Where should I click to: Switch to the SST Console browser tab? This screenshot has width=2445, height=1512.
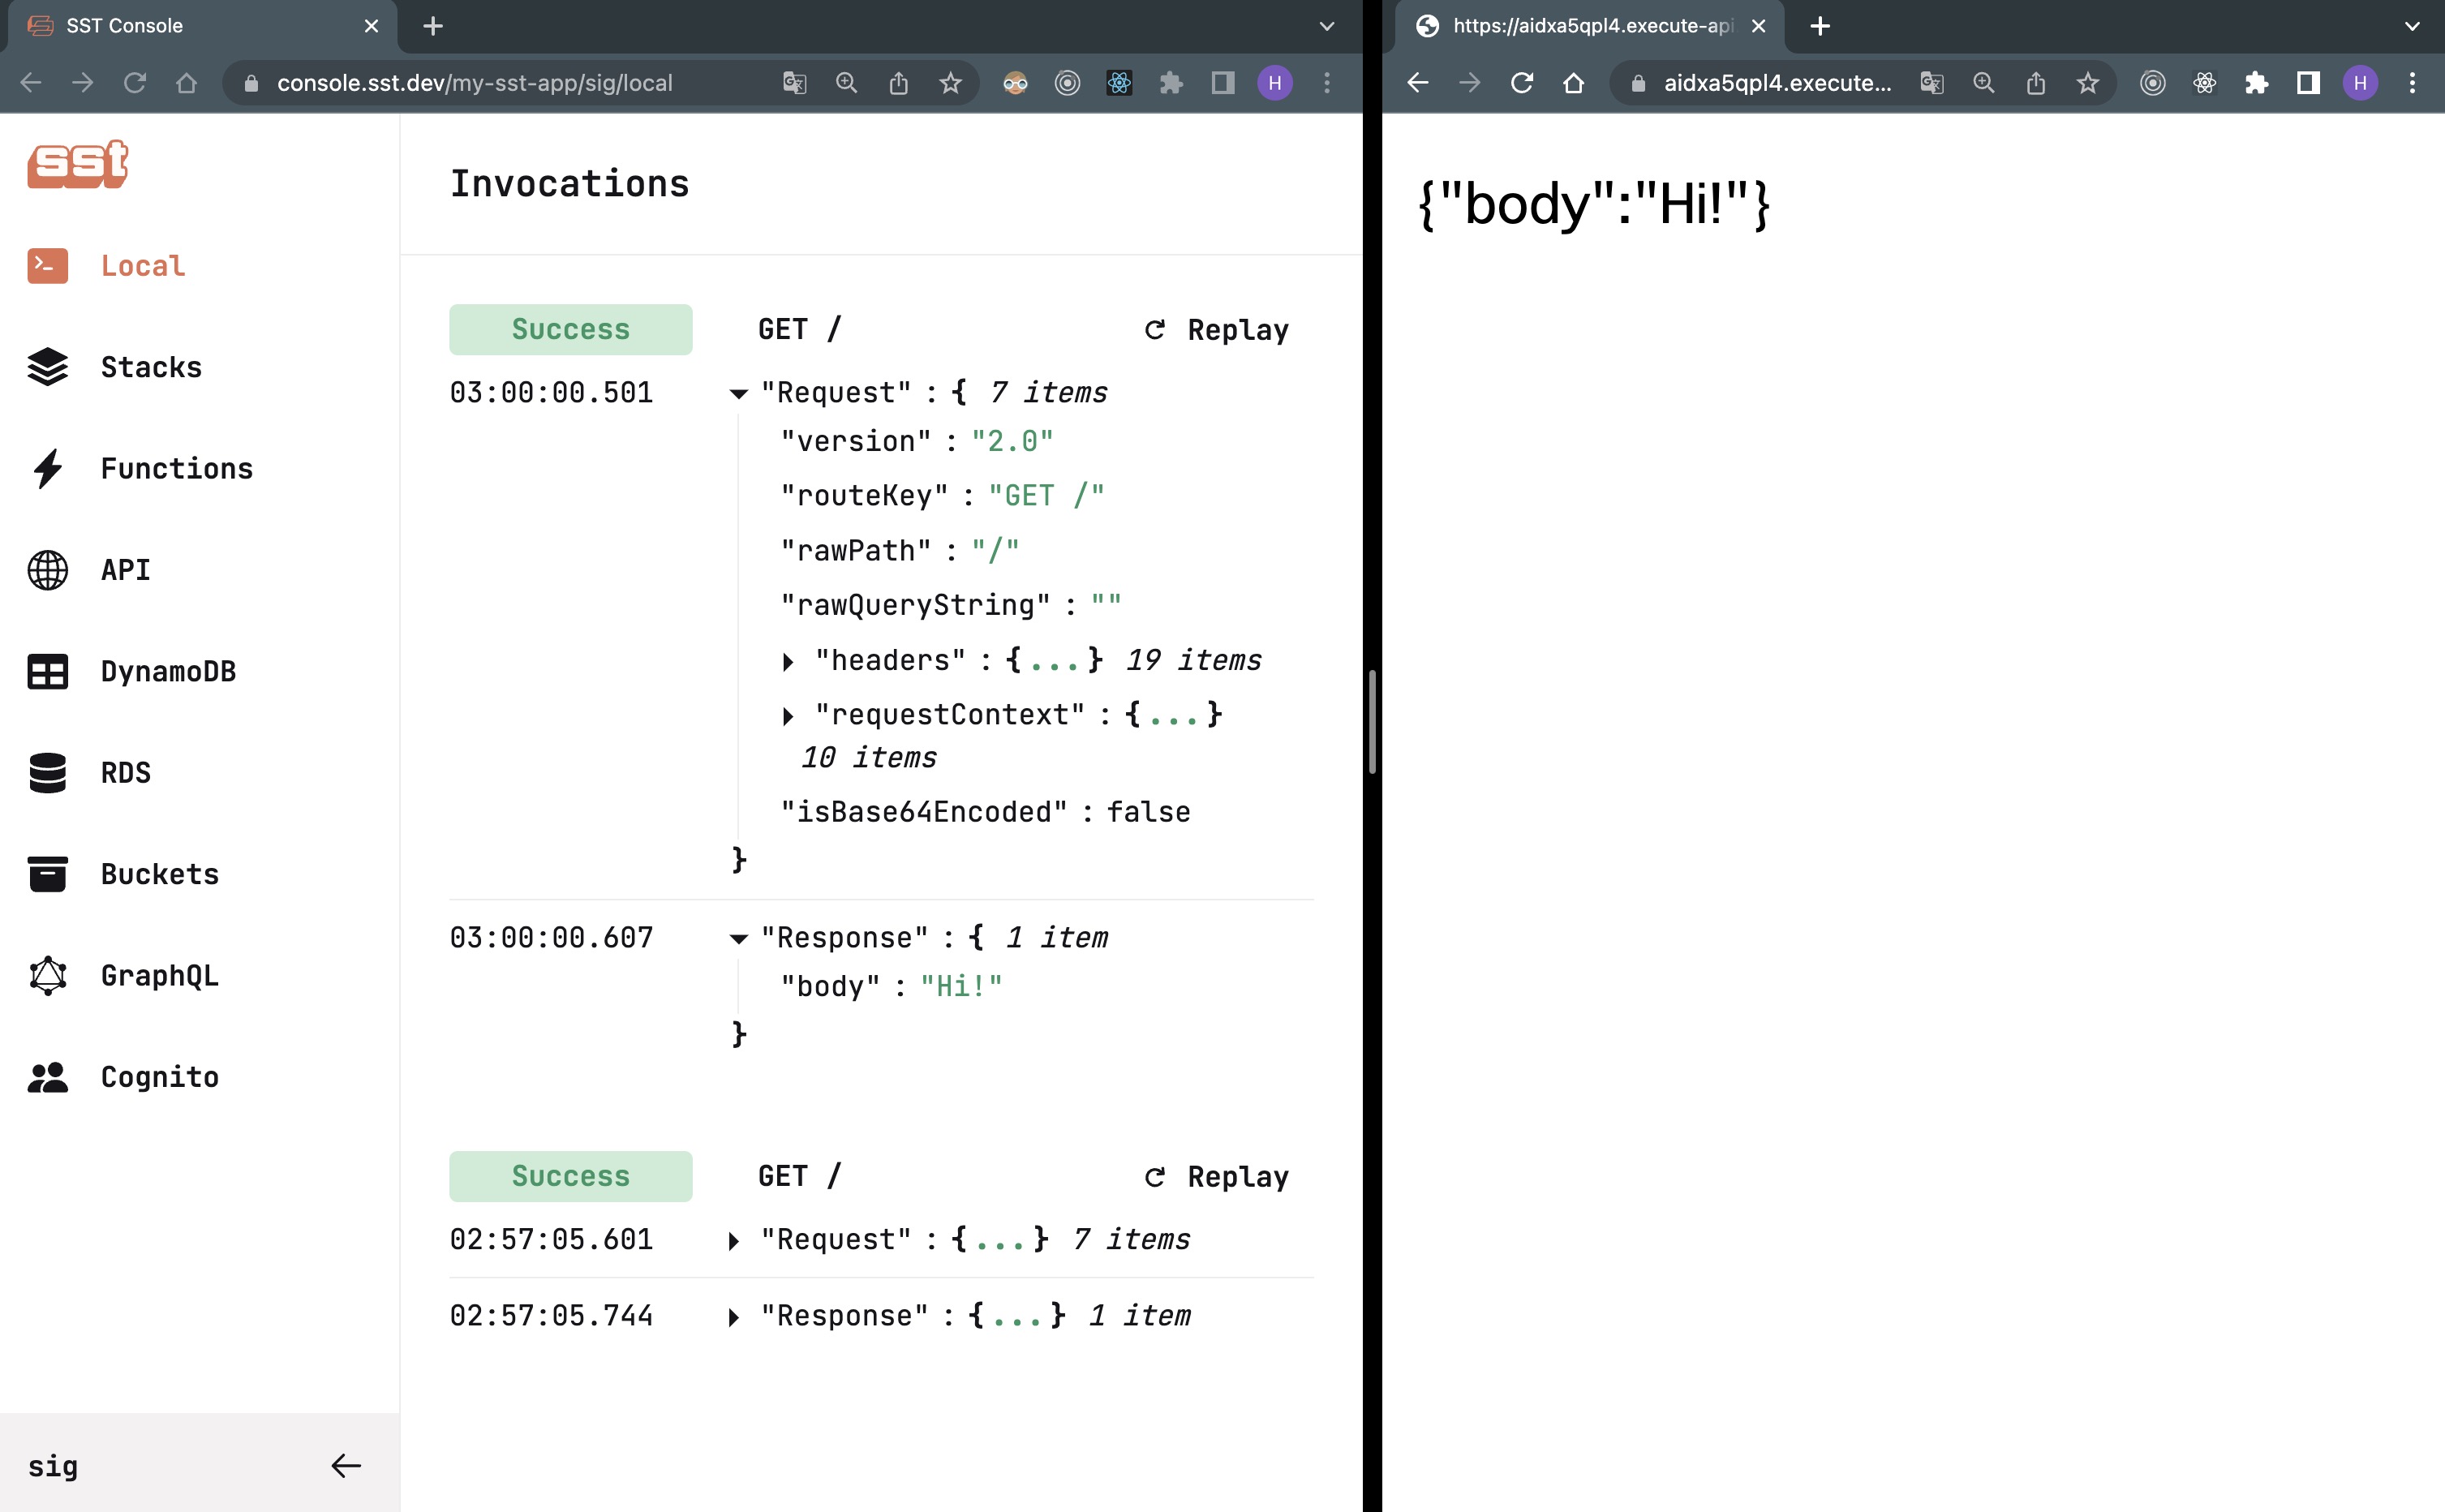[124, 26]
